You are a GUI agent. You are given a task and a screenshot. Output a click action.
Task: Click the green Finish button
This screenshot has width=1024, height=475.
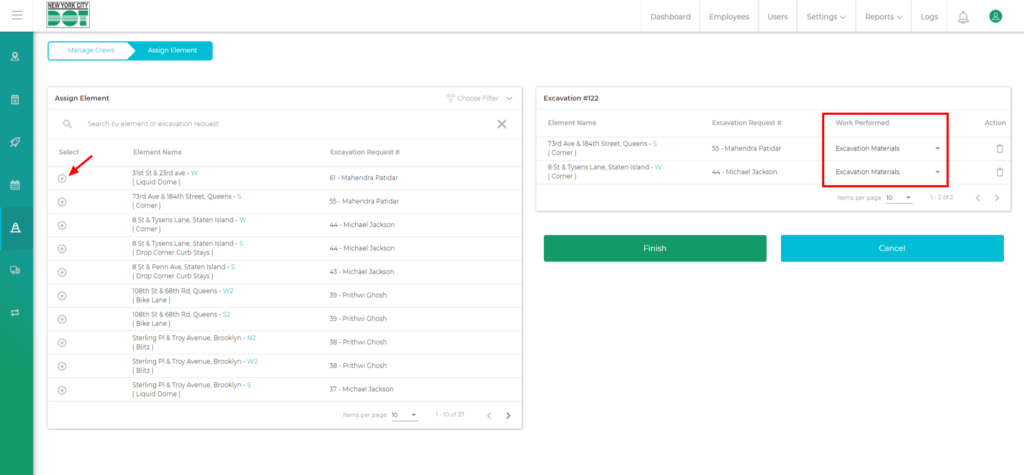654,248
